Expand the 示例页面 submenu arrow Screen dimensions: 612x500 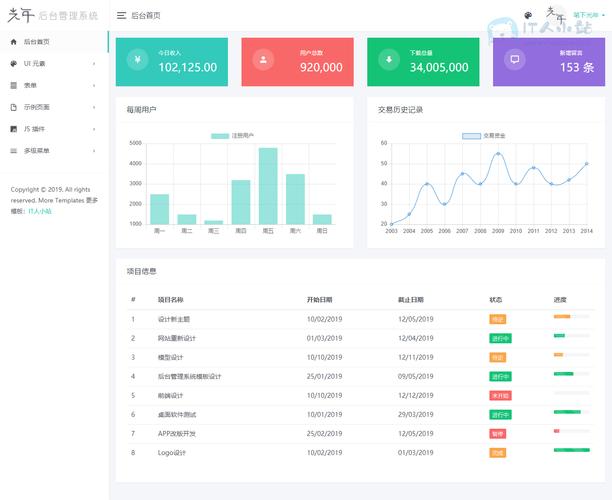coord(94,107)
